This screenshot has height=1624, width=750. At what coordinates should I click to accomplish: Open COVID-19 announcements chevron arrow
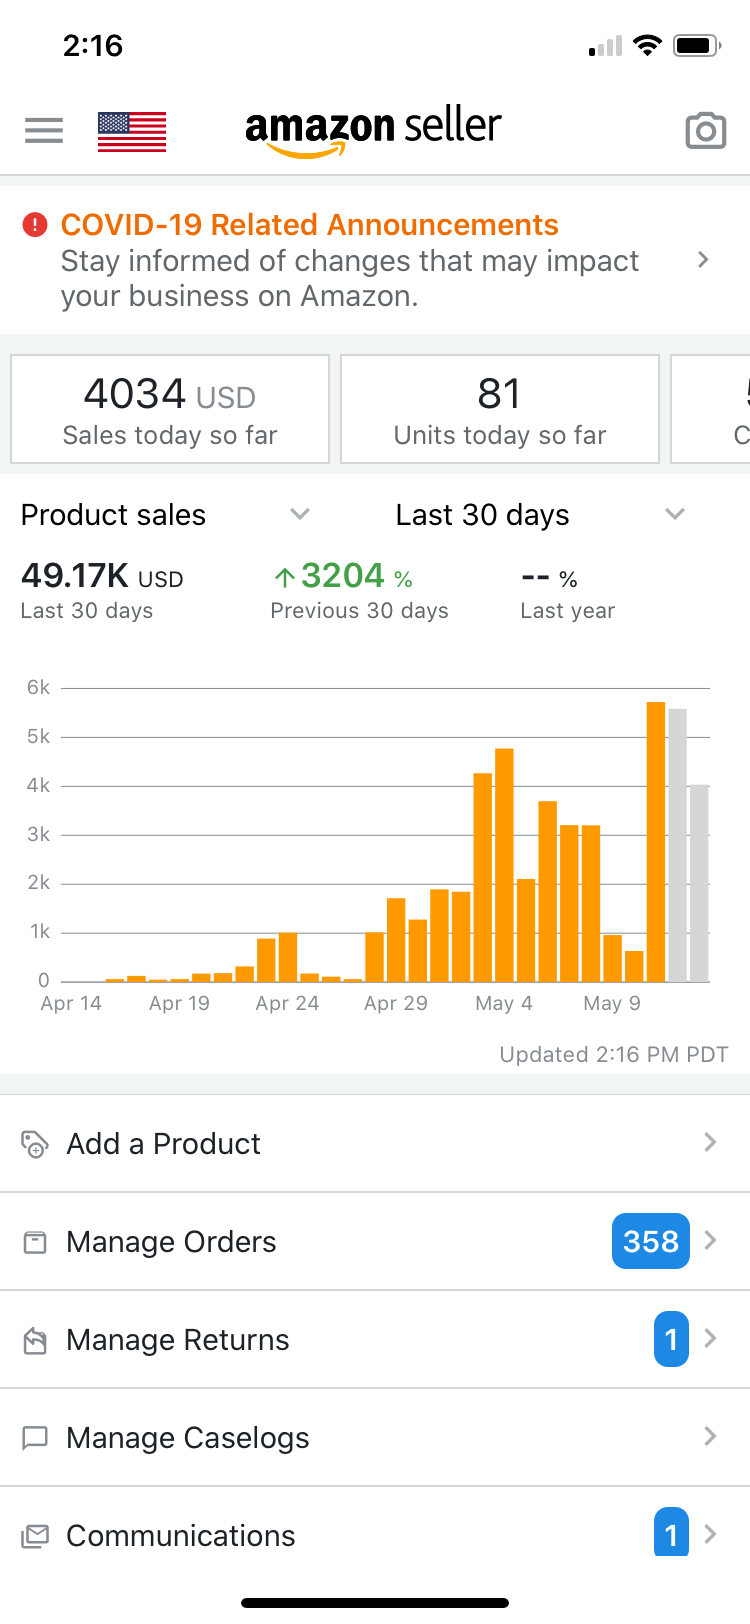pyautogui.click(x=703, y=260)
